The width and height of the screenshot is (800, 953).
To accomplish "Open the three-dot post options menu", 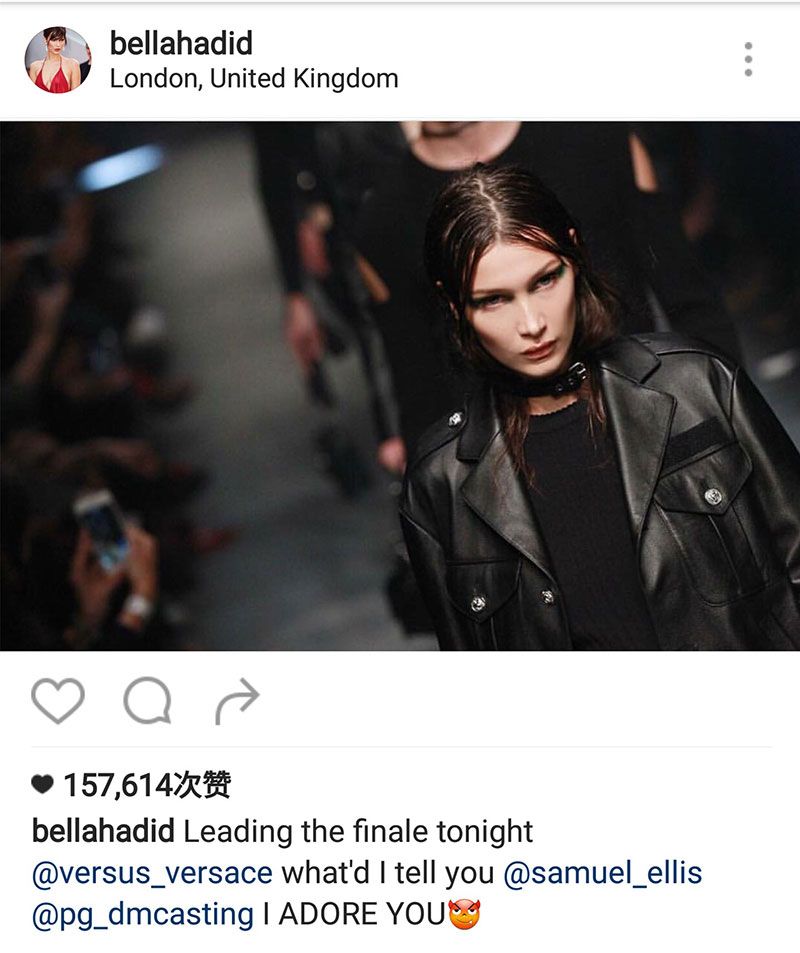I will coord(748,59).
